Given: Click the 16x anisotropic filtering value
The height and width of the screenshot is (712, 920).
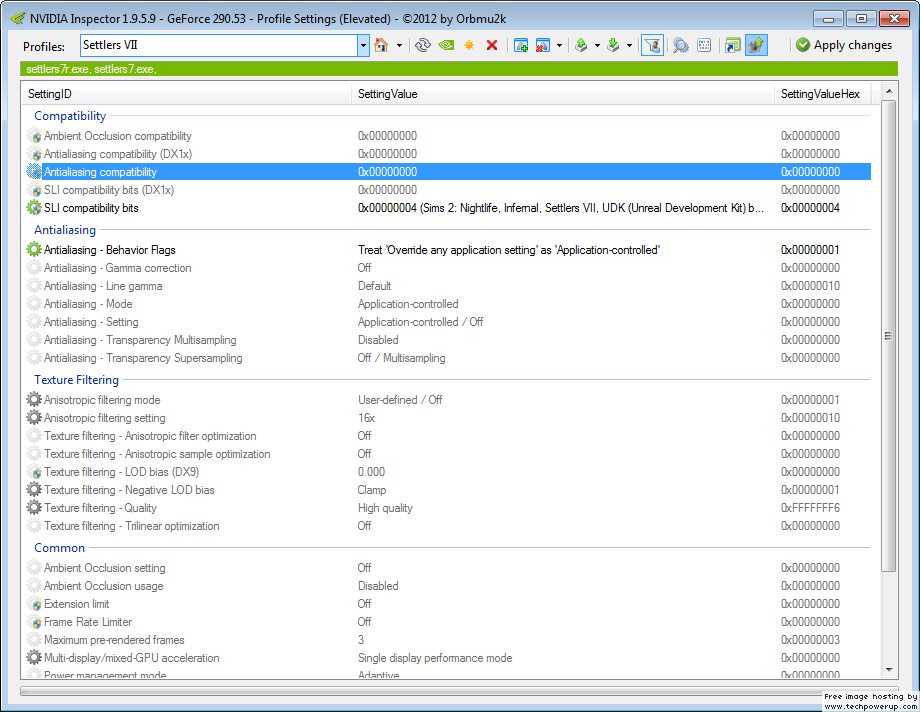Looking at the screenshot, I should pyautogui.click(x=366, y=418).
